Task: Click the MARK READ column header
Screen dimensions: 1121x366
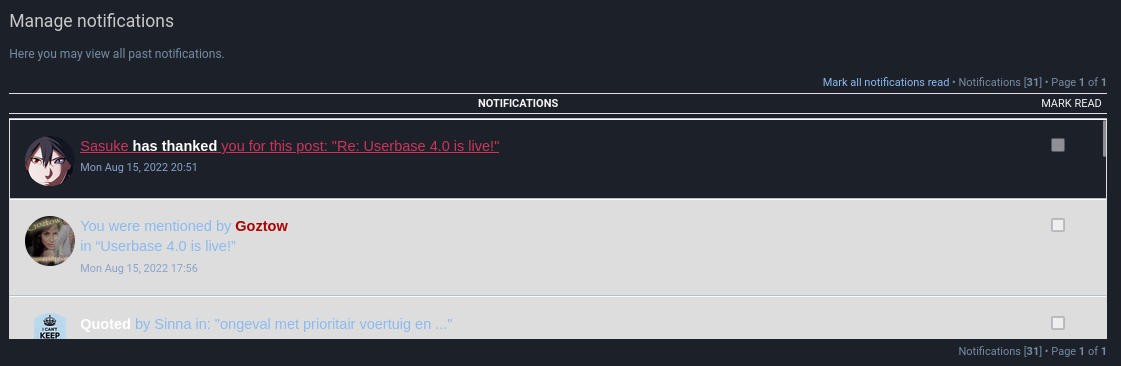Action: pos(1071,104)
